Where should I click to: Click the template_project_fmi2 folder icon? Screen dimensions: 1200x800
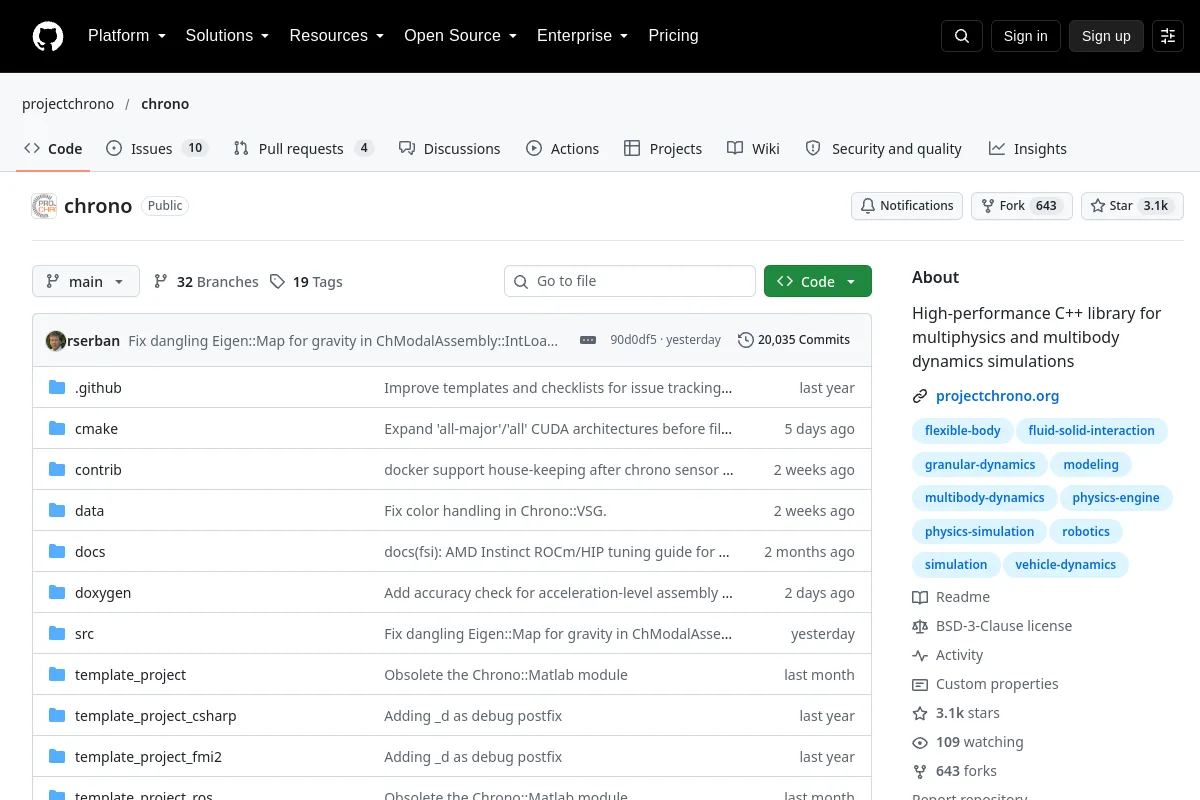pos(57,756)
